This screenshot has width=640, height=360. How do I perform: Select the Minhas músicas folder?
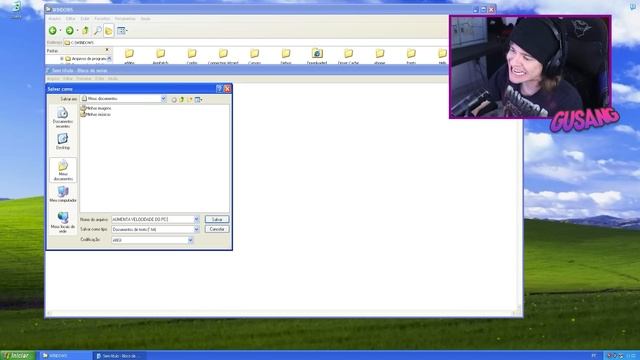[x=96, y=115]
